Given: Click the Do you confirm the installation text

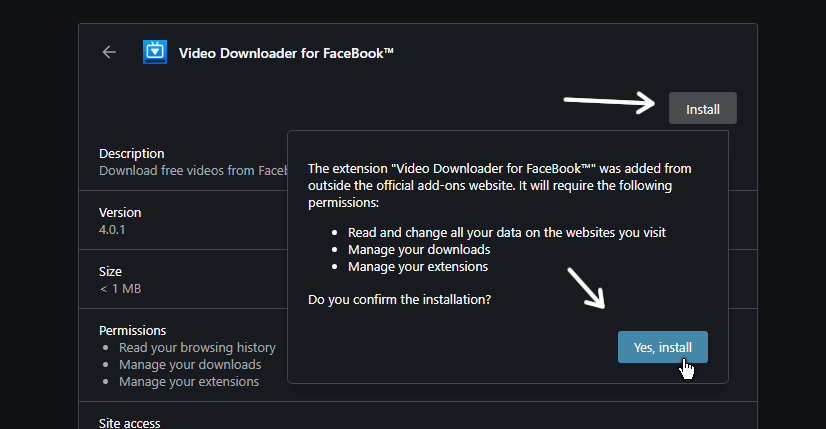Looking at the screenshot, I should click(x=399, y=299).
